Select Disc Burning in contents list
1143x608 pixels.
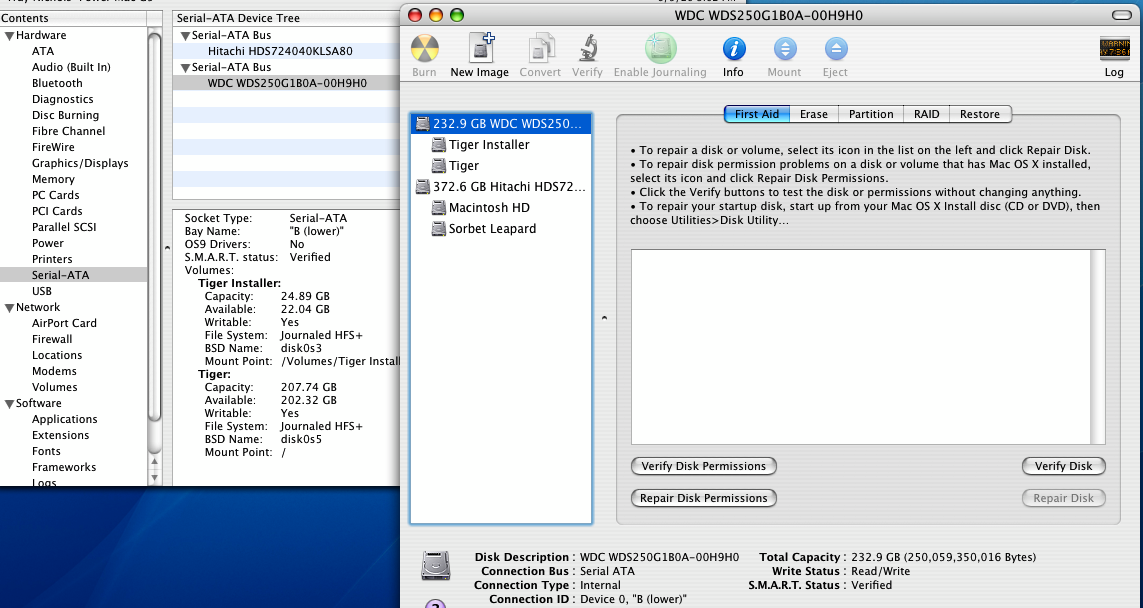pyautogui.click(x=66, y=115)
